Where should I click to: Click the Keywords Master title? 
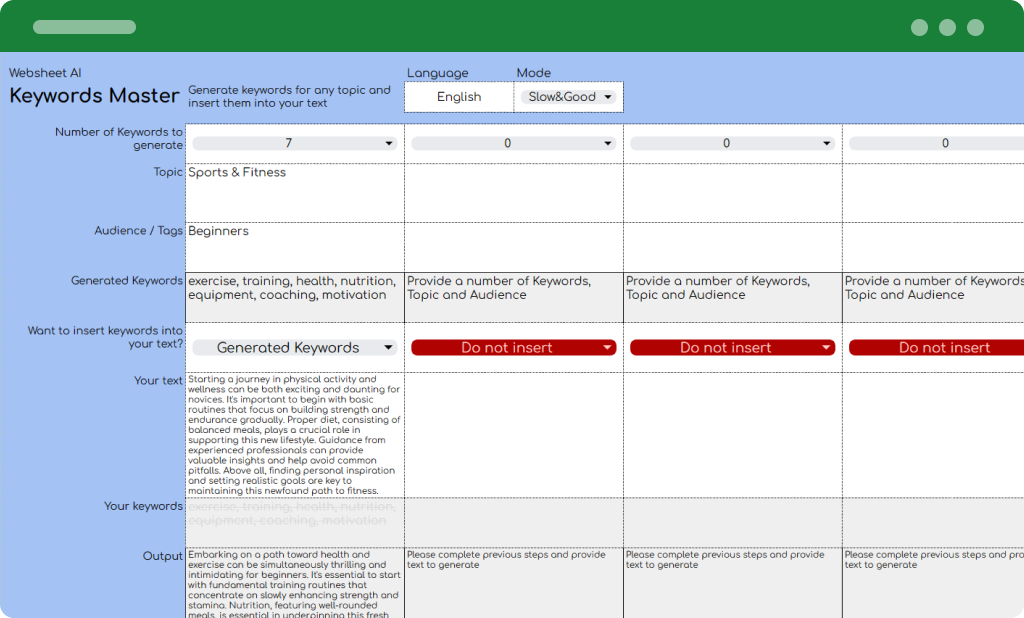click(95, 96)
